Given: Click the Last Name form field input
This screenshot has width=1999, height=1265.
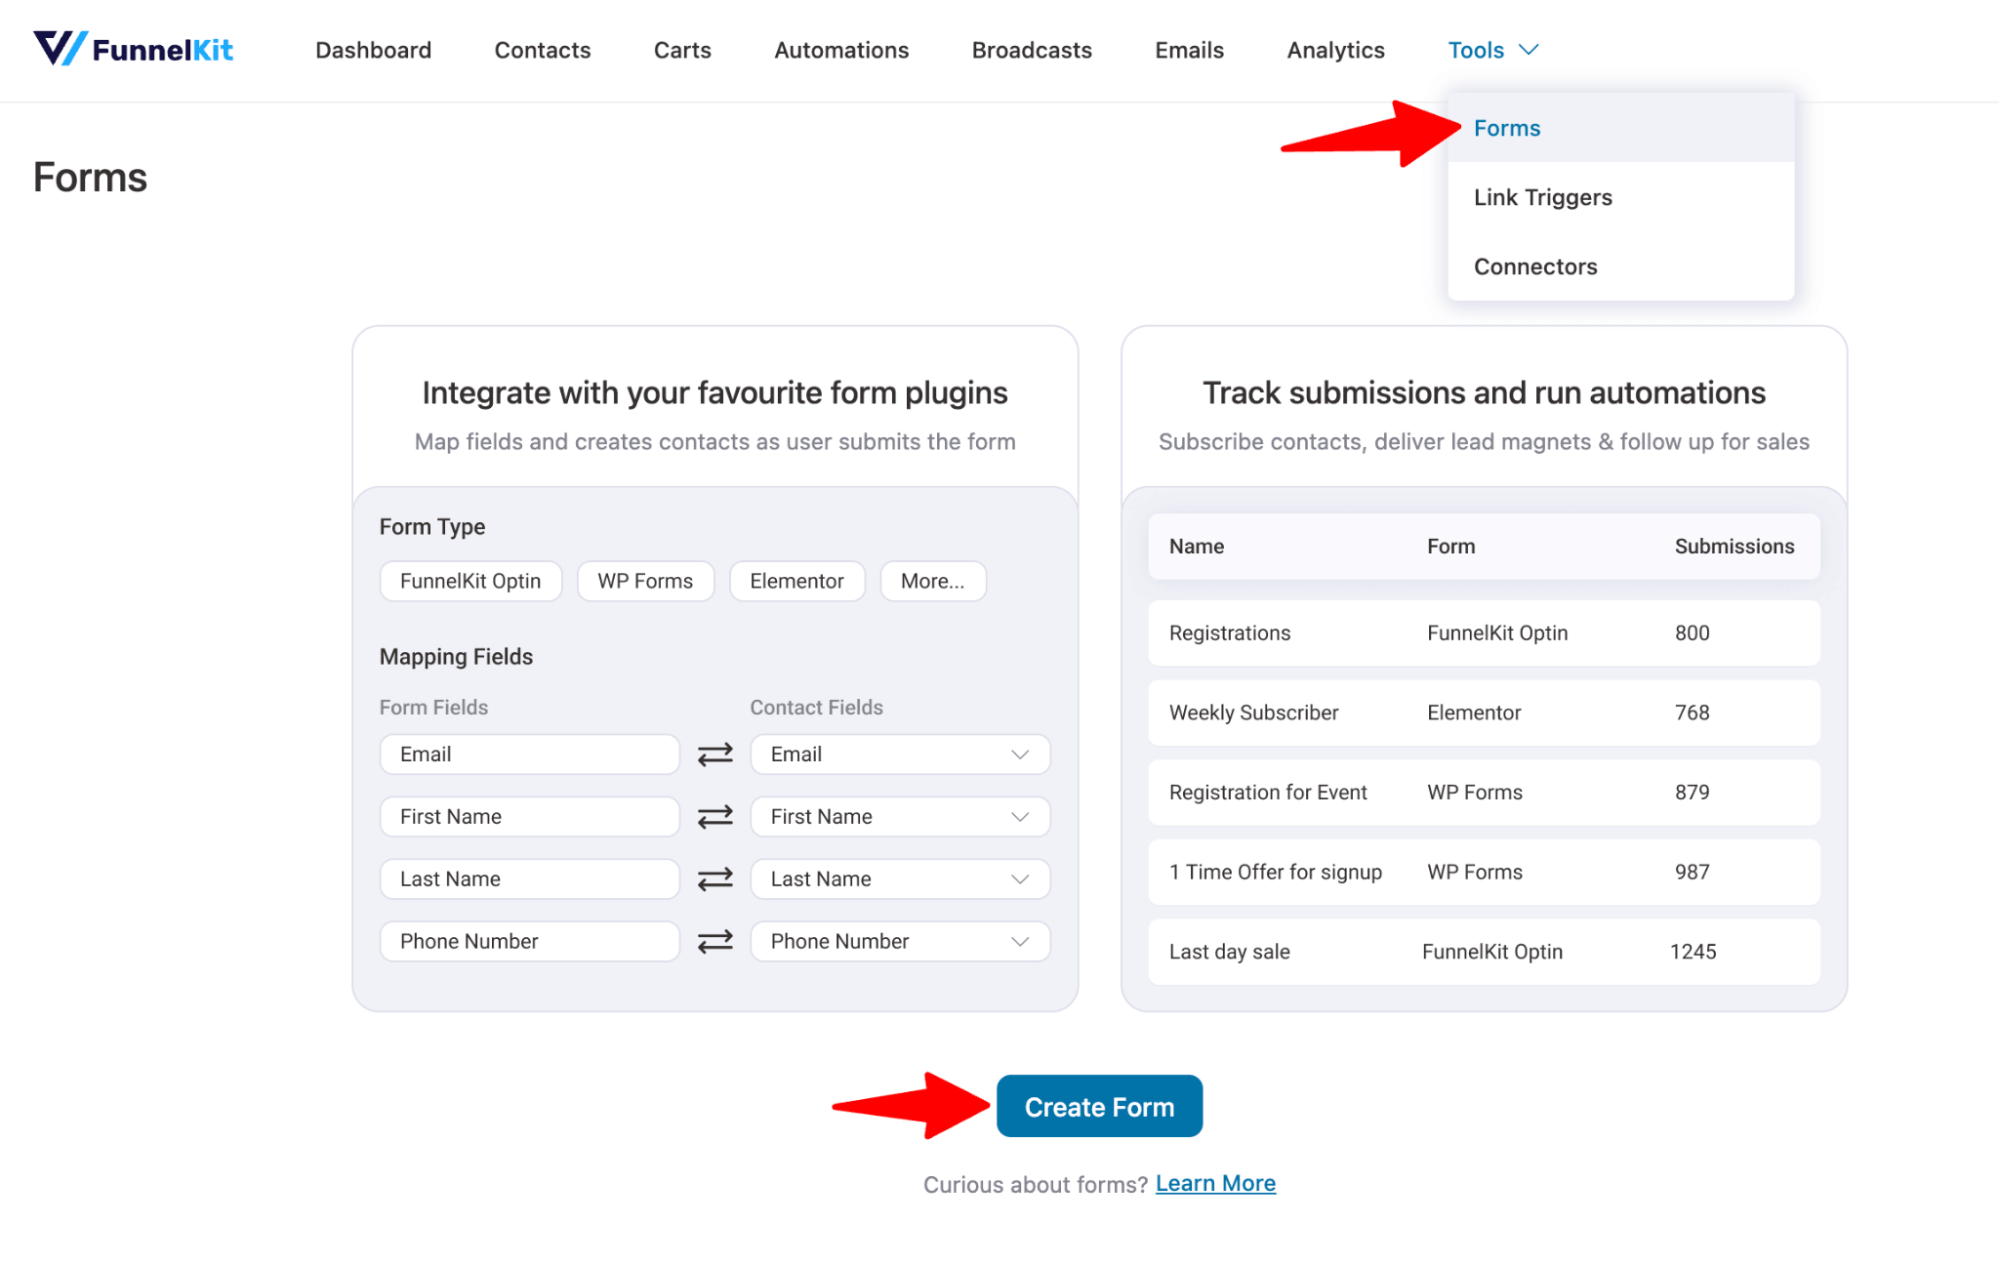Looking at the screenshot, I should (530, 879).
